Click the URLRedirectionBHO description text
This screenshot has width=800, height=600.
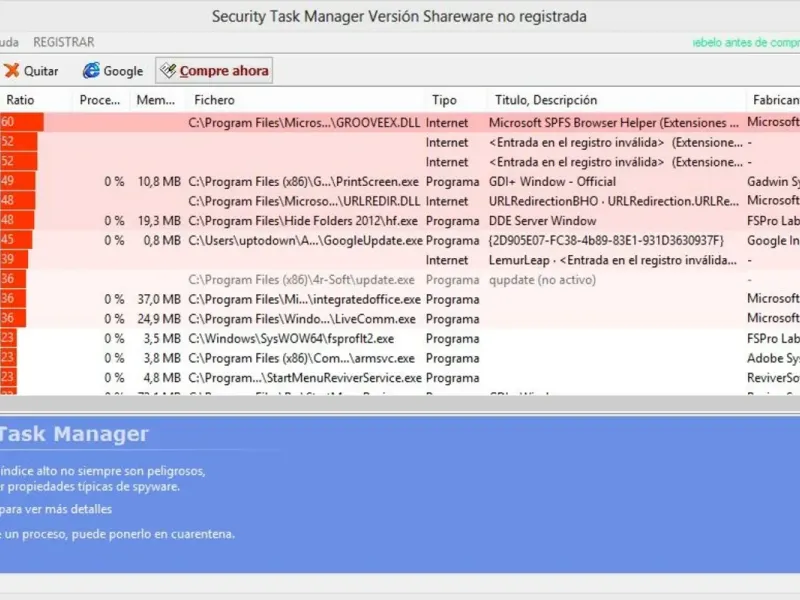(614, 201)
